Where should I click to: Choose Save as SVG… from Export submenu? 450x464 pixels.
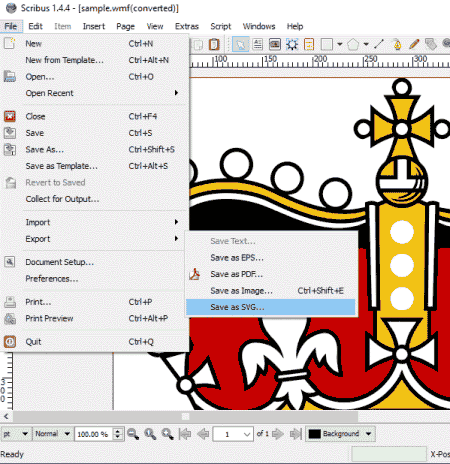(270, 307)
